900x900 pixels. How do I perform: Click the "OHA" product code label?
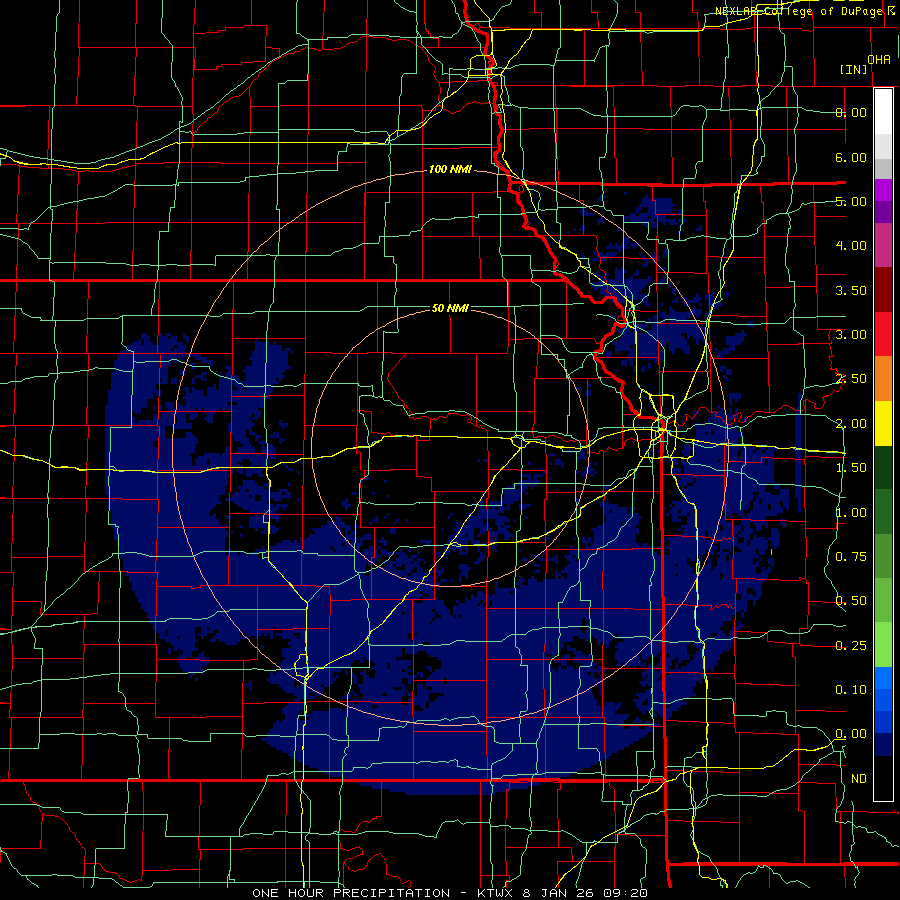(x=879, y=60)
